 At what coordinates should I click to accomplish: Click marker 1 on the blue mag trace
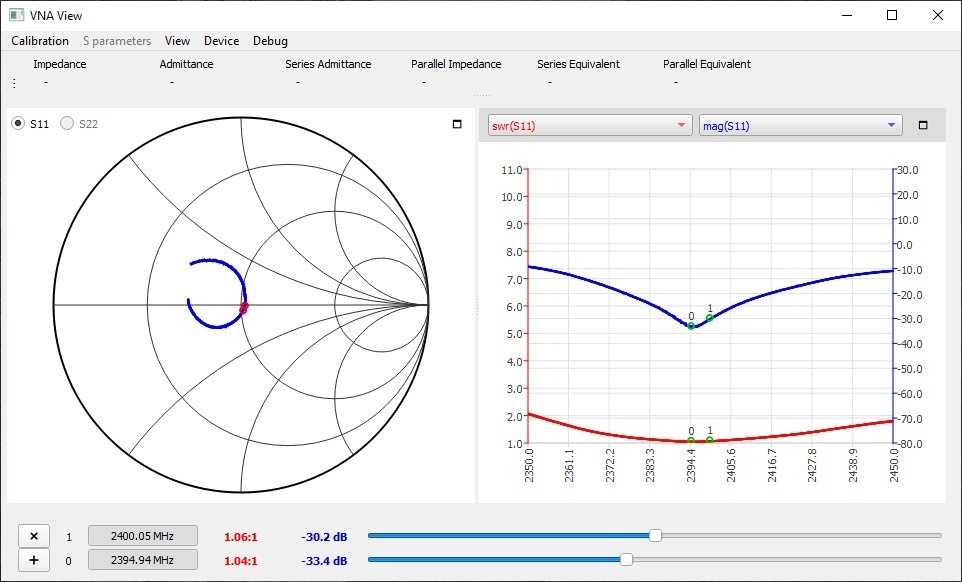pos(710,318)
